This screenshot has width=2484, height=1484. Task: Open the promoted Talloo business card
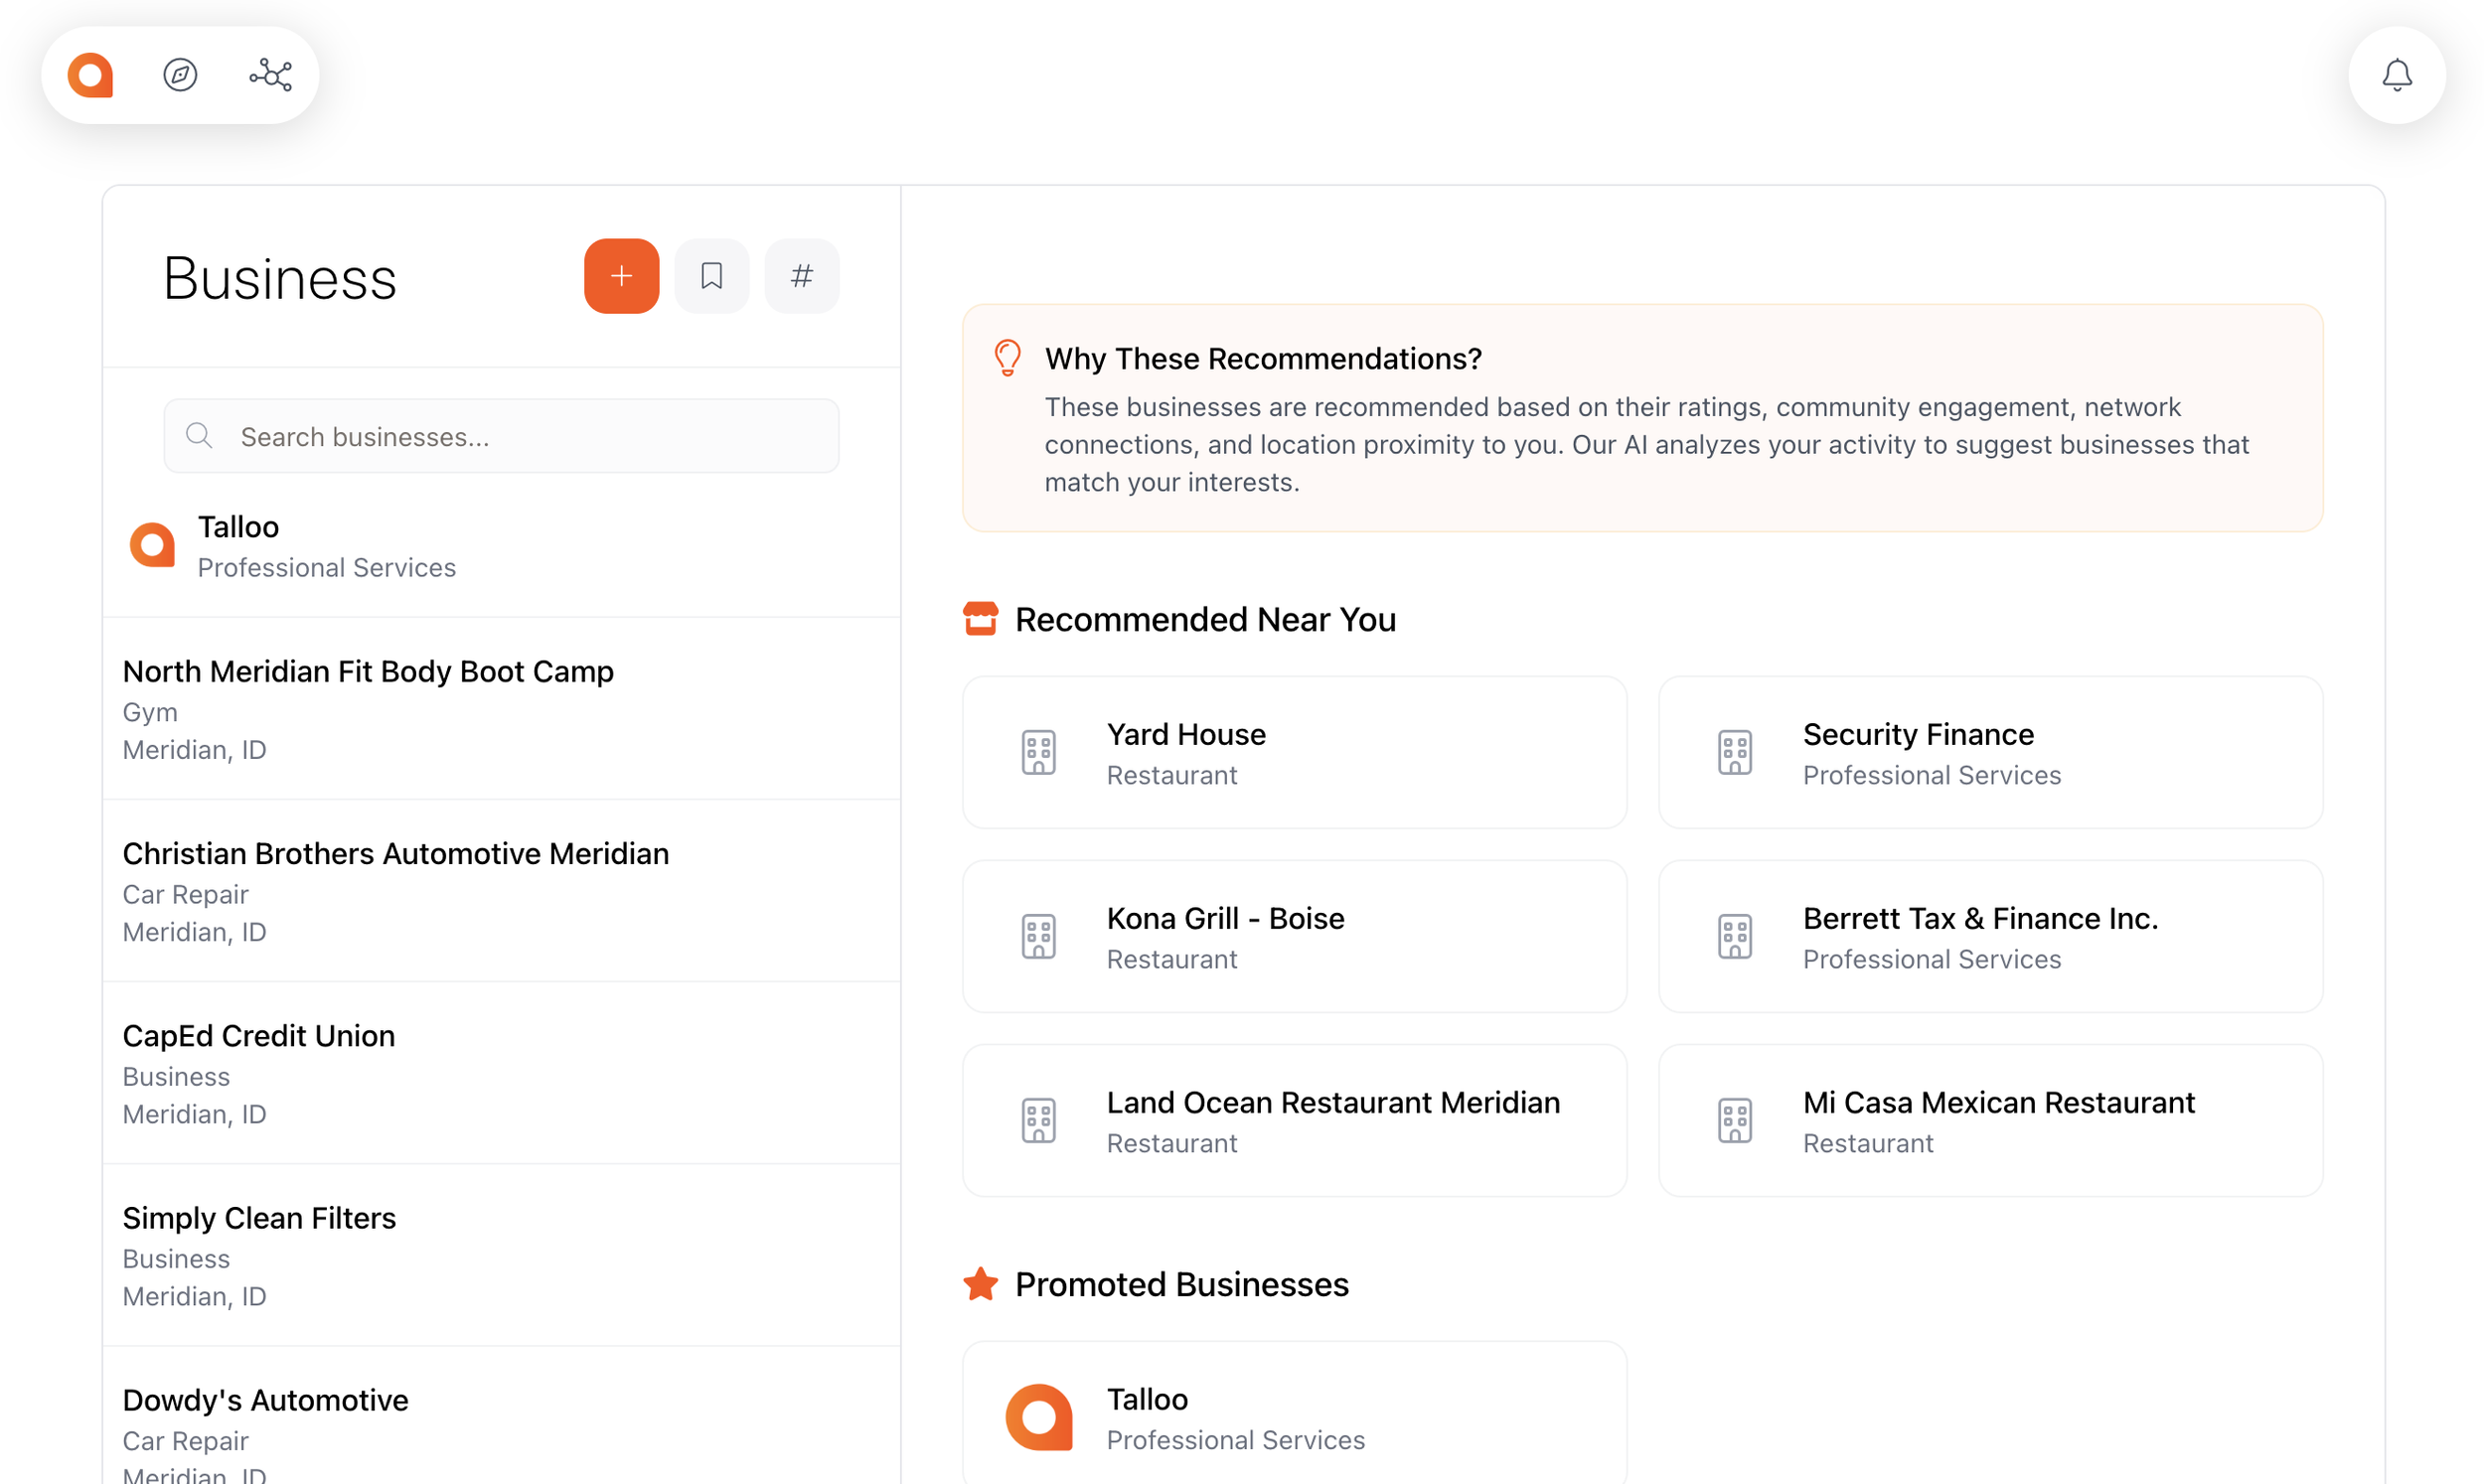[x=1294, y=1416]
